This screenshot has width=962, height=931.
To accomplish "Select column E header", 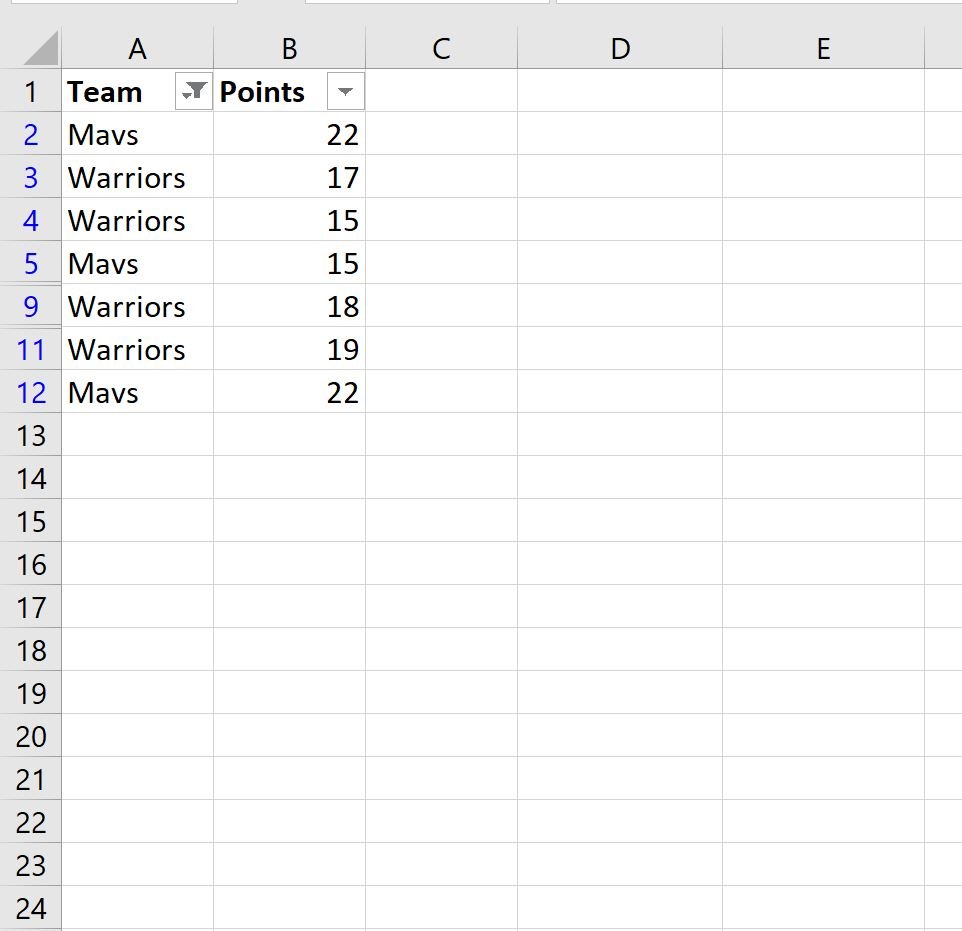I will (x=823, y=48).
